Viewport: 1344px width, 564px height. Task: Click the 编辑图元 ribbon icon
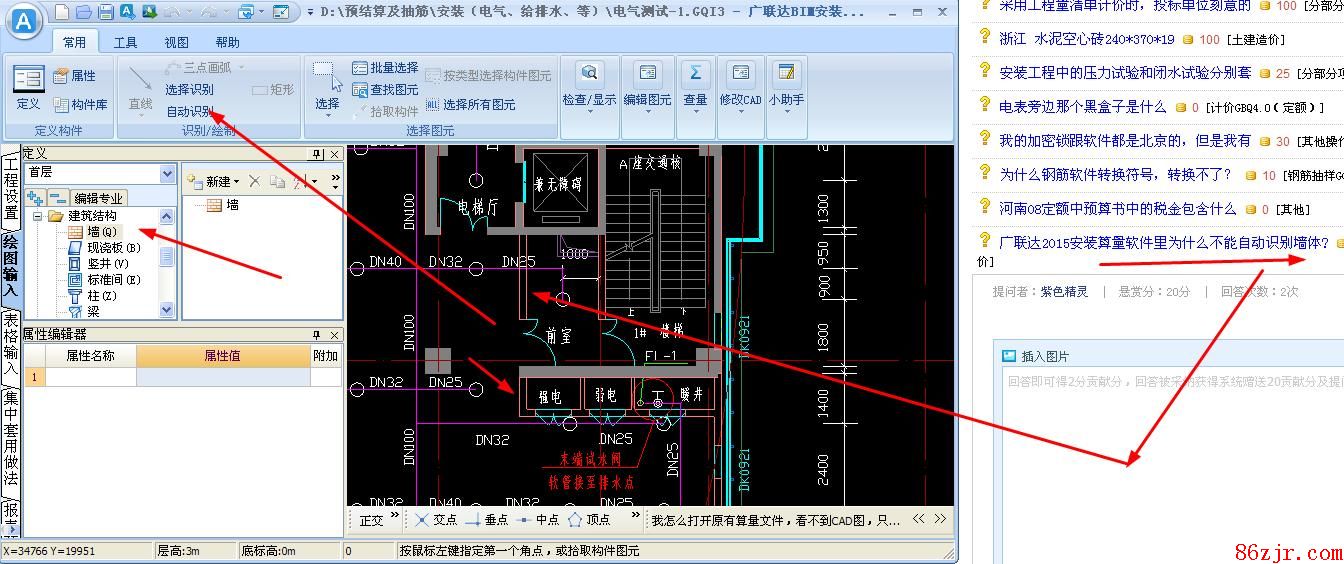coord(647,85)
